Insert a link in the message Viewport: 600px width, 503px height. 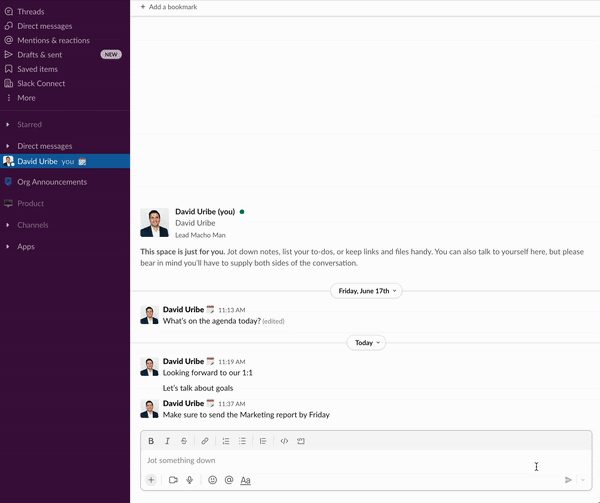[205, 441]
